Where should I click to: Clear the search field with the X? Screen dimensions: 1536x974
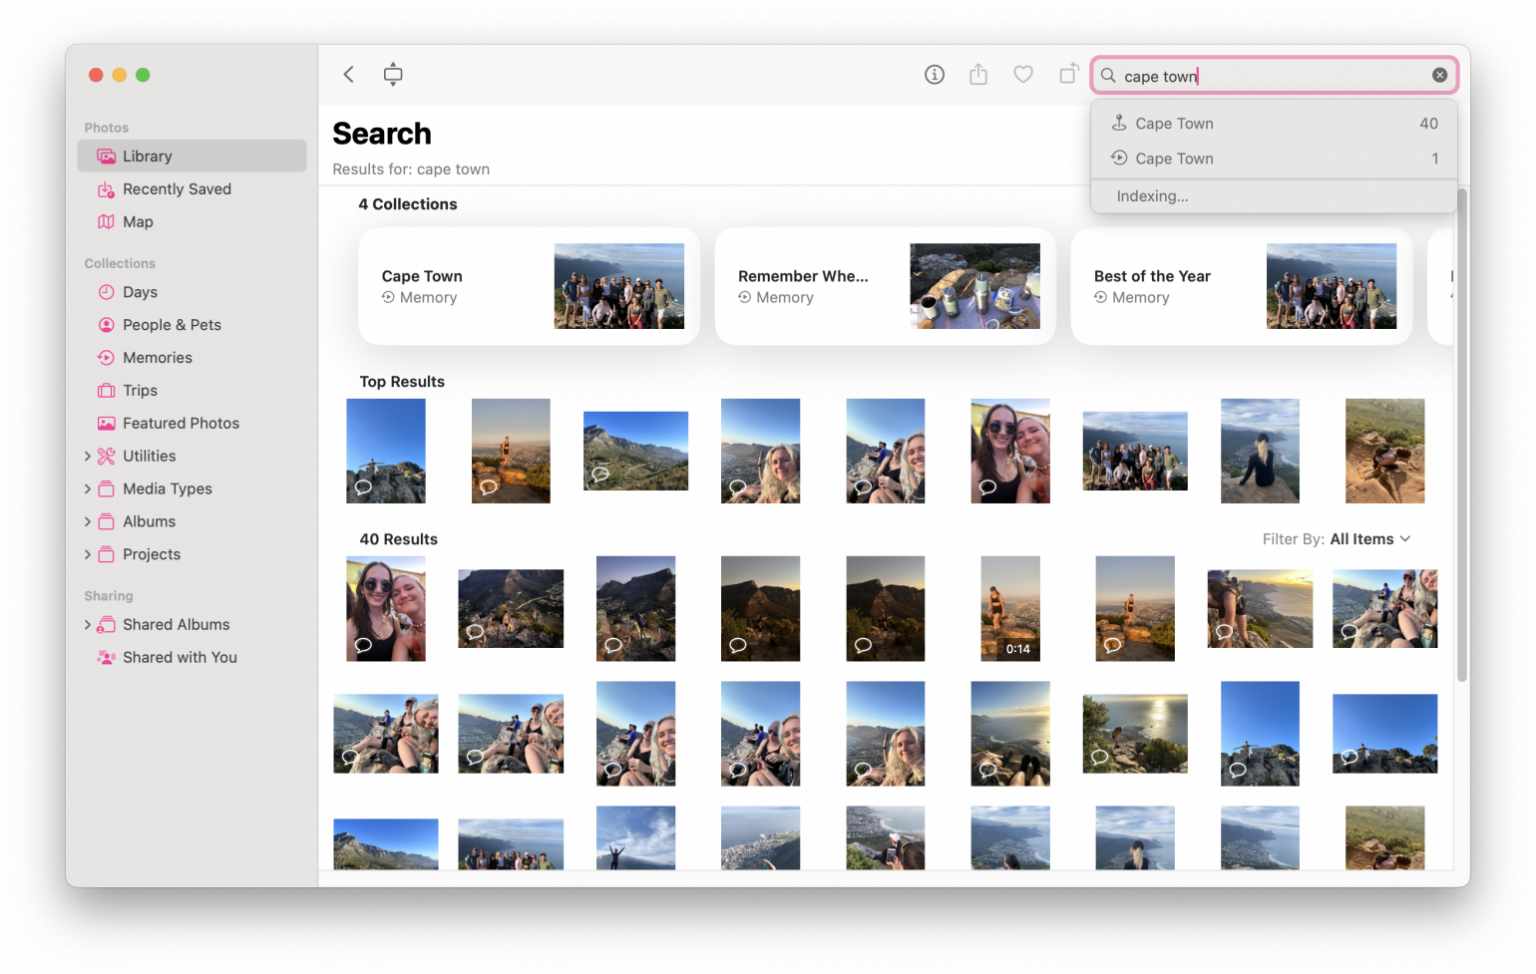coord(1439,74)
